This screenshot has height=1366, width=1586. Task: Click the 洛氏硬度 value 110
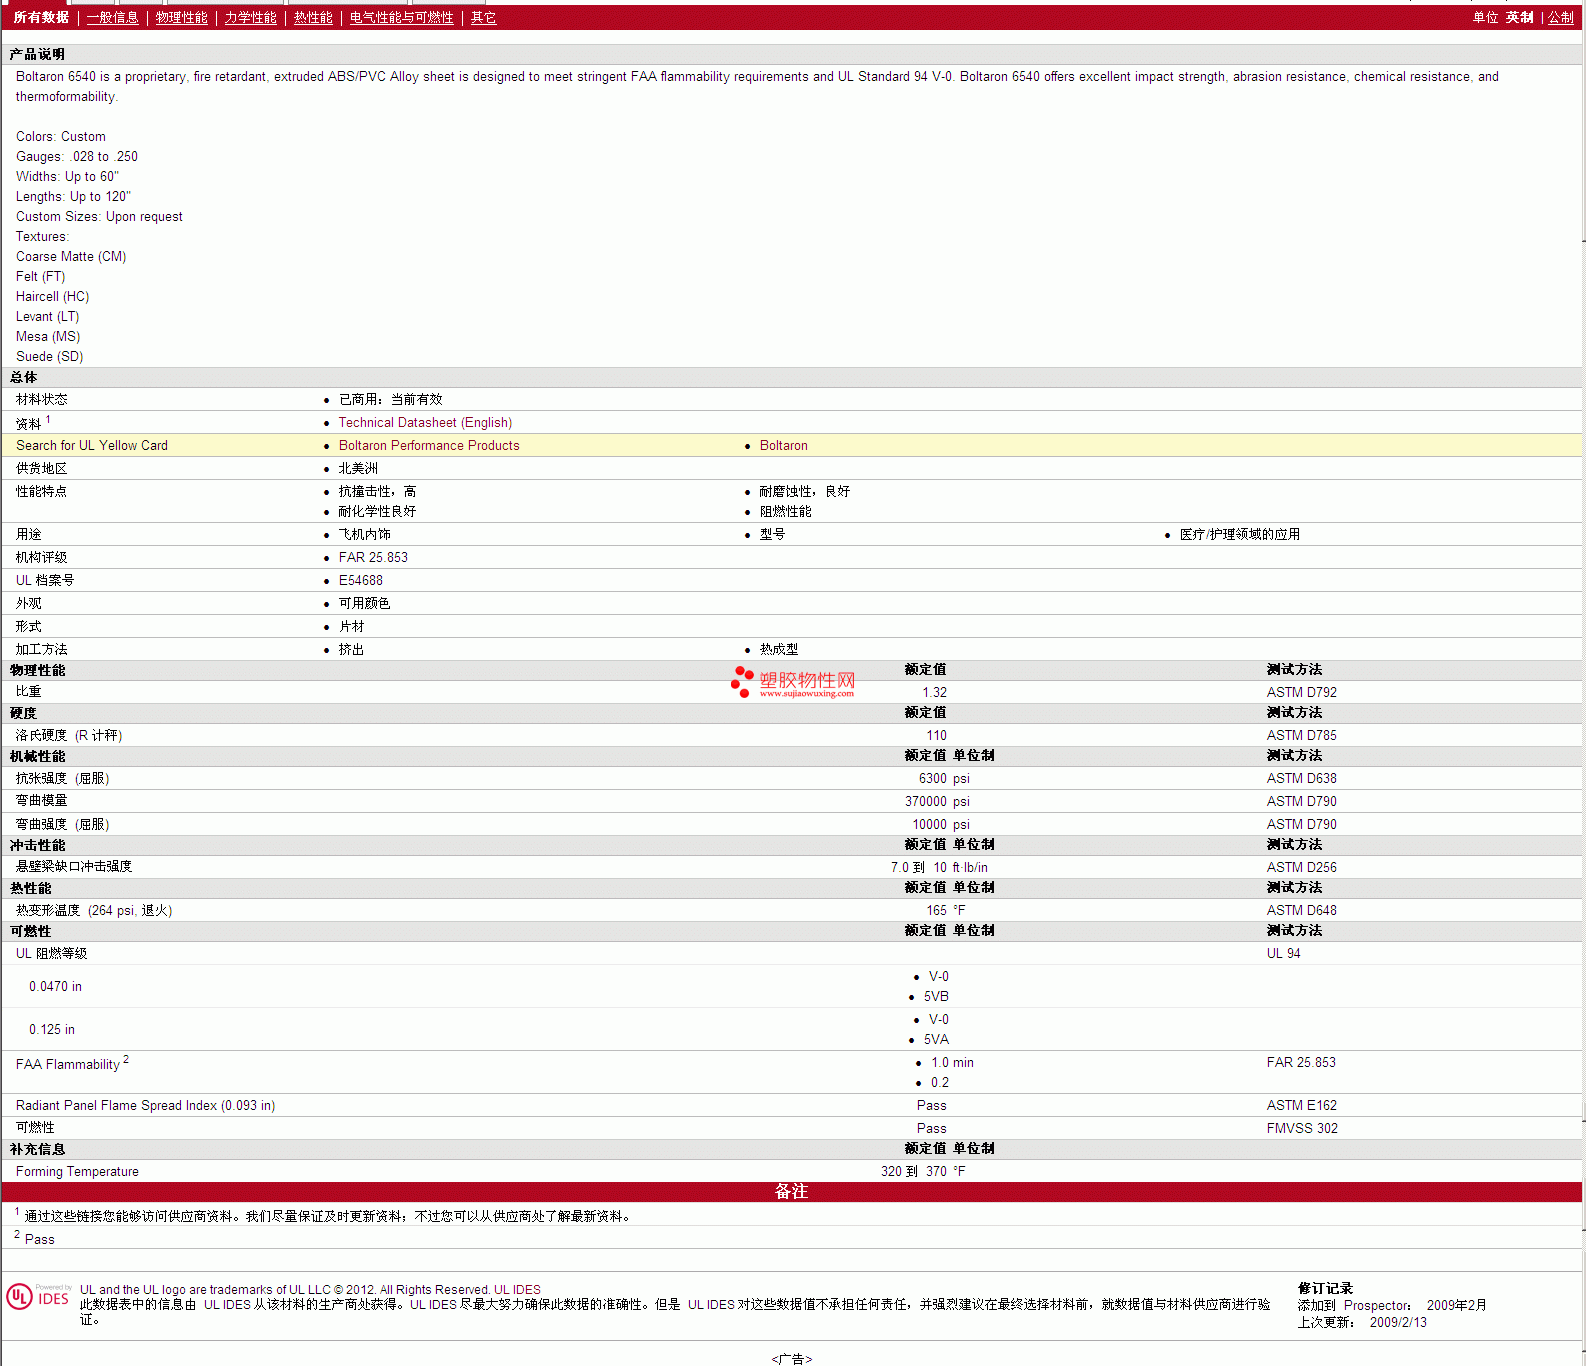pyautogui.click(x=936, y=736)
